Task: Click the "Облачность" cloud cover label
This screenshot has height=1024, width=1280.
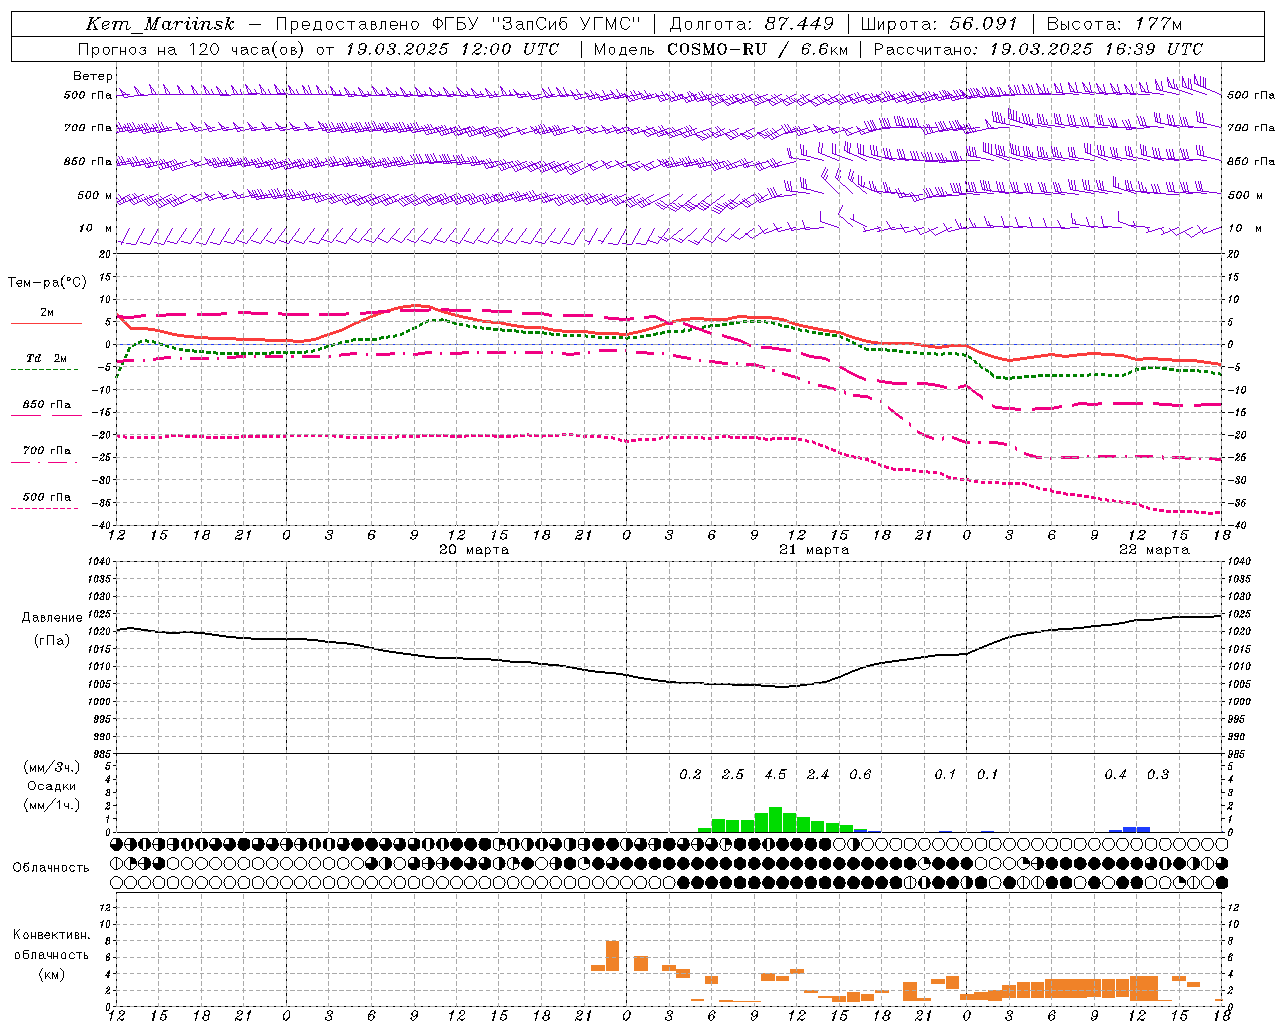Action: [51, 867]
